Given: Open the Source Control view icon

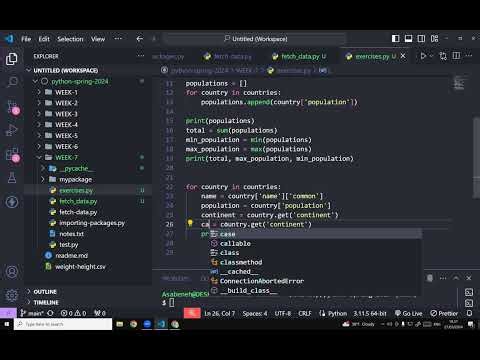Looking at the screenshot, I should click(x=12, y=107).
